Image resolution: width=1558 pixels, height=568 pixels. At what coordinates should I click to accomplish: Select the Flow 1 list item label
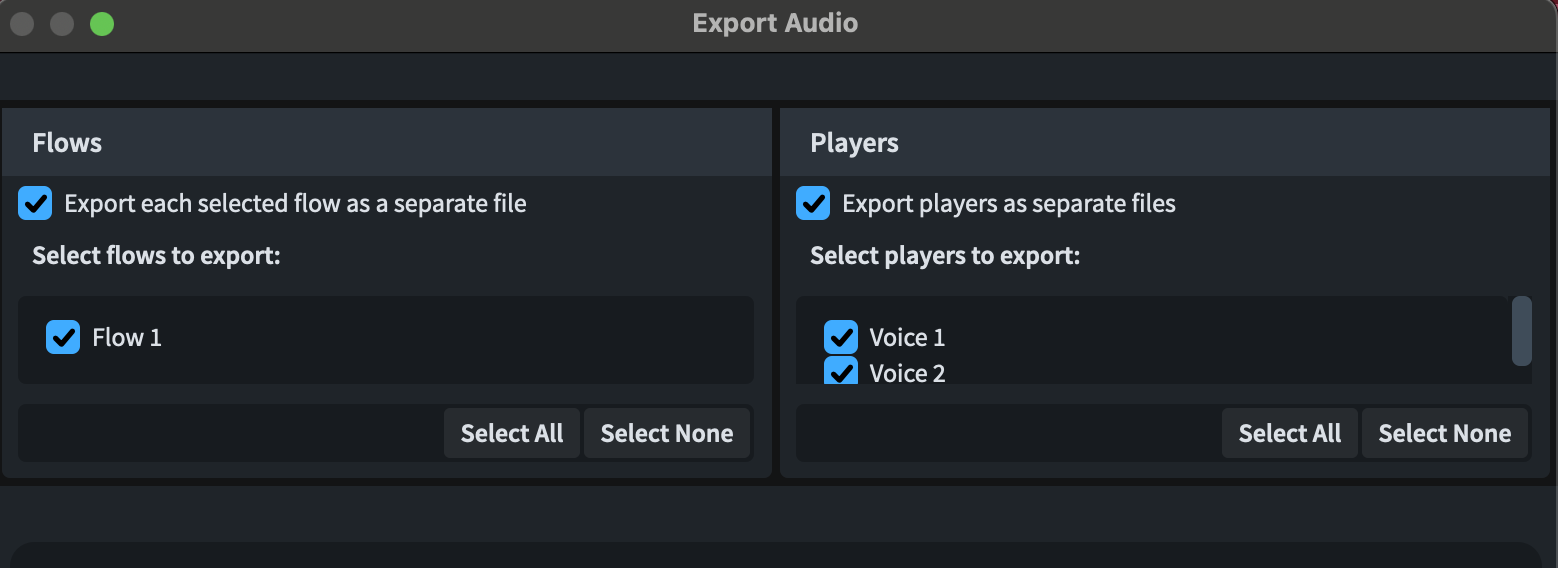coord(127,337)
